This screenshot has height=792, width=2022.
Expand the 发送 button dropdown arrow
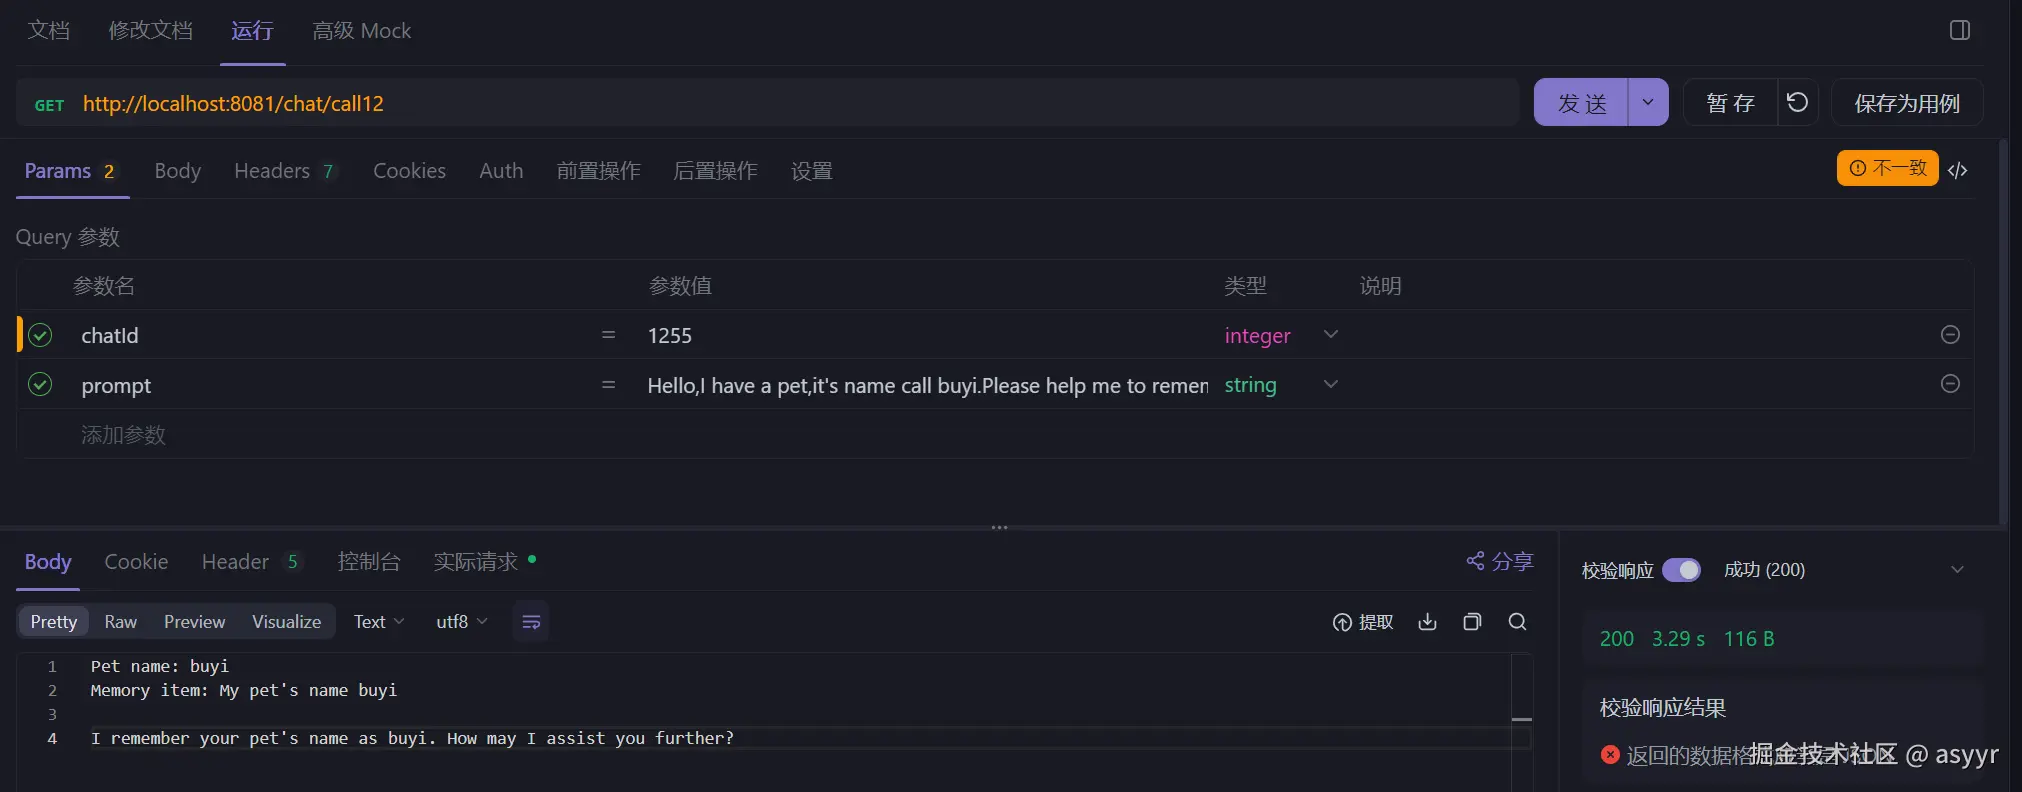click(x=1648, y=103)
